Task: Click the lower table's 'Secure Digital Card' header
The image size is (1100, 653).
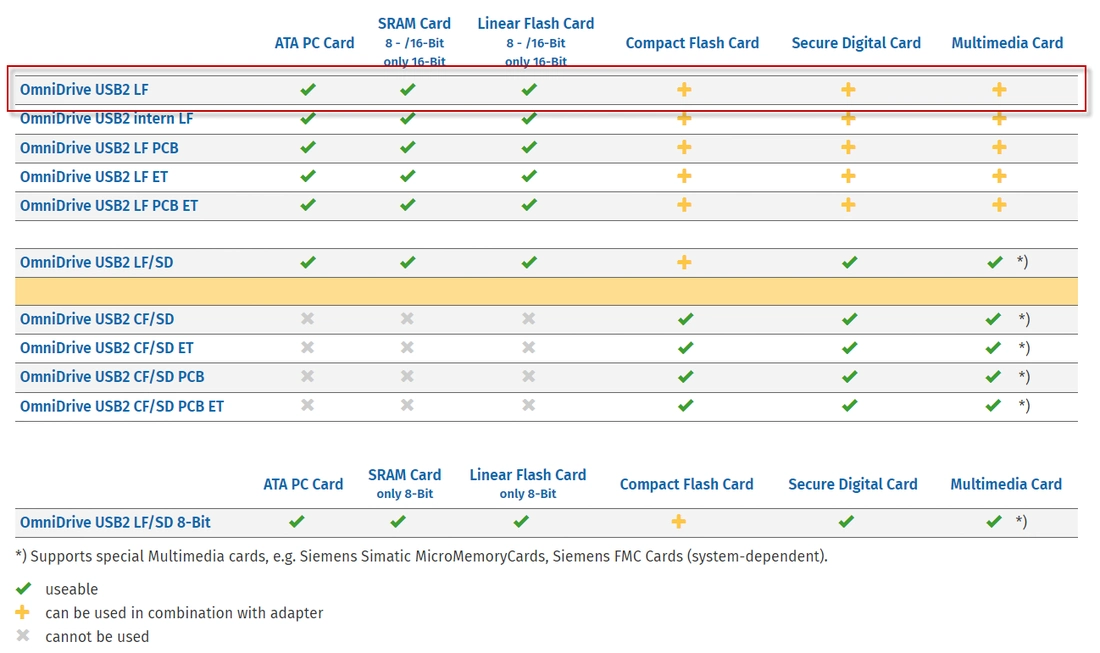Action: click(x=852, y=484)
